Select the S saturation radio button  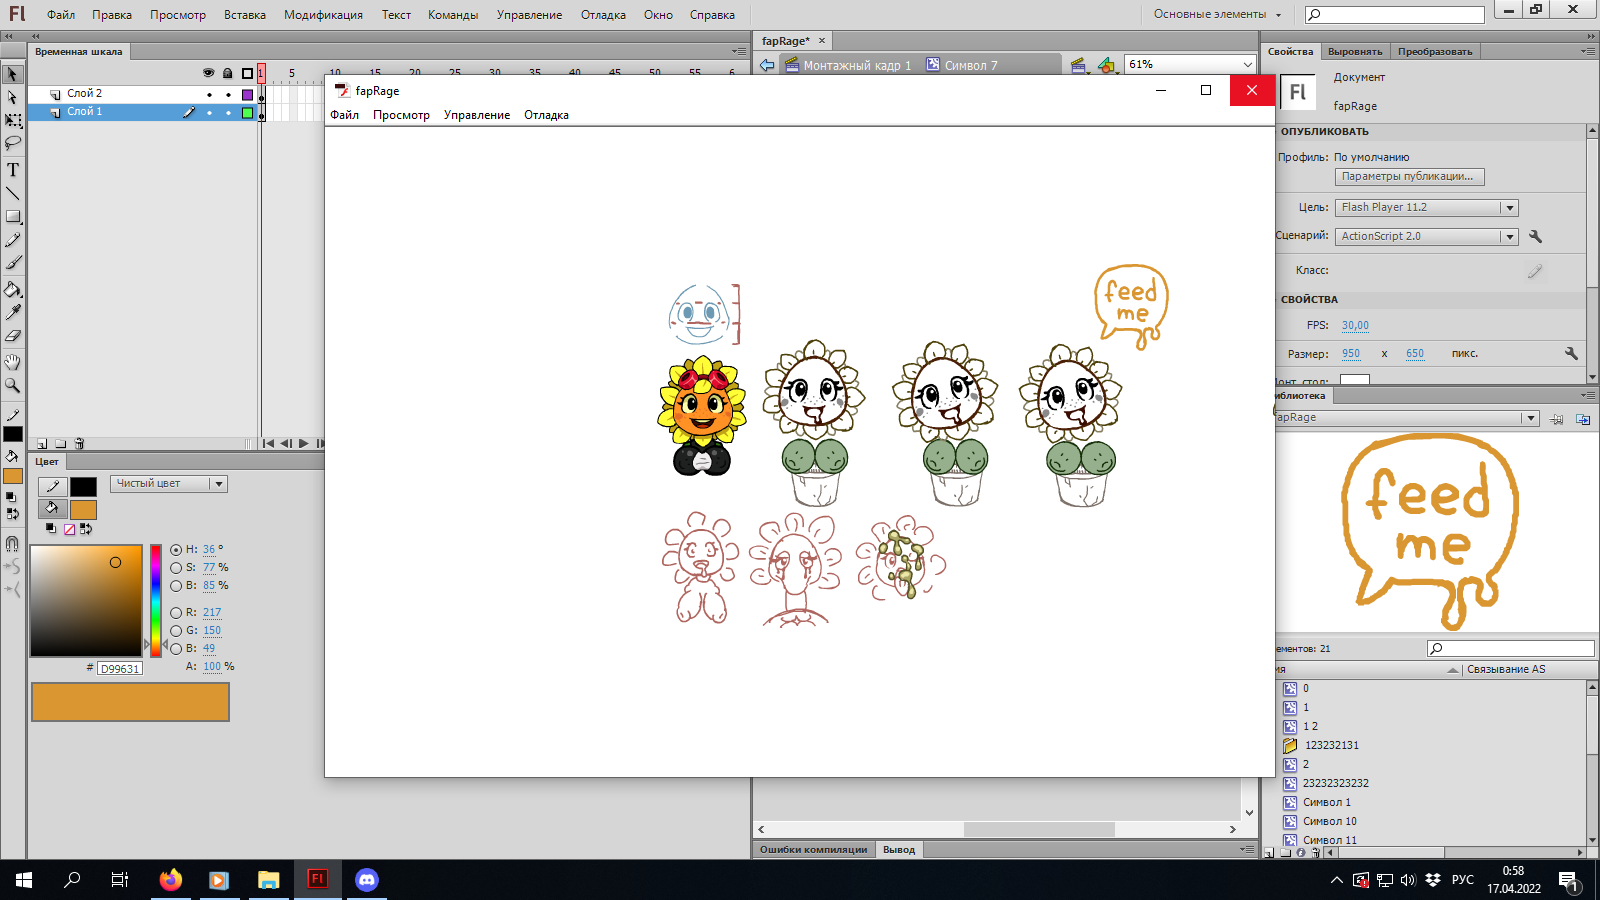(x=176, y=567)
